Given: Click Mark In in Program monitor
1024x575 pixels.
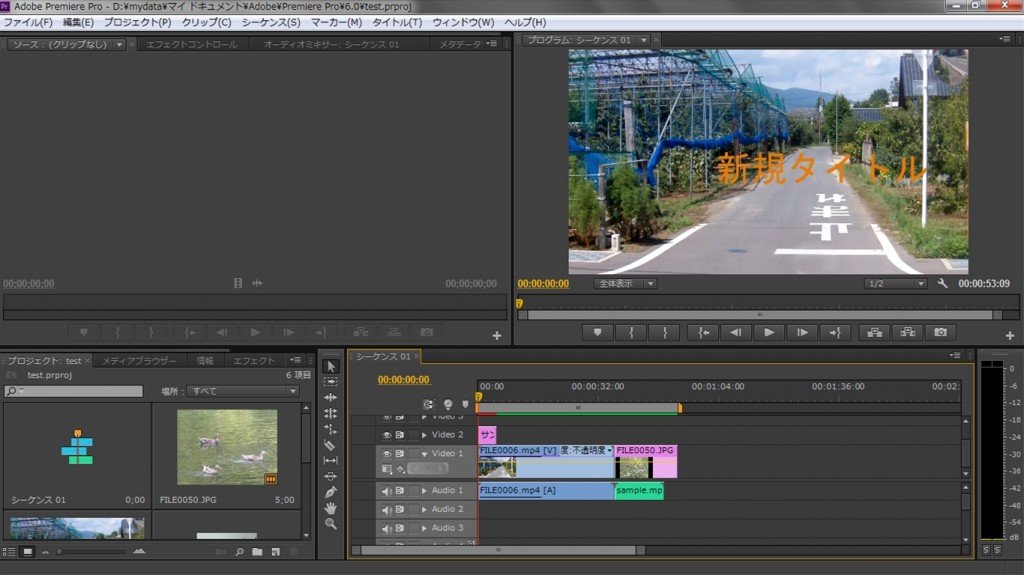Looking at the screenshot, I should (631, 333).
